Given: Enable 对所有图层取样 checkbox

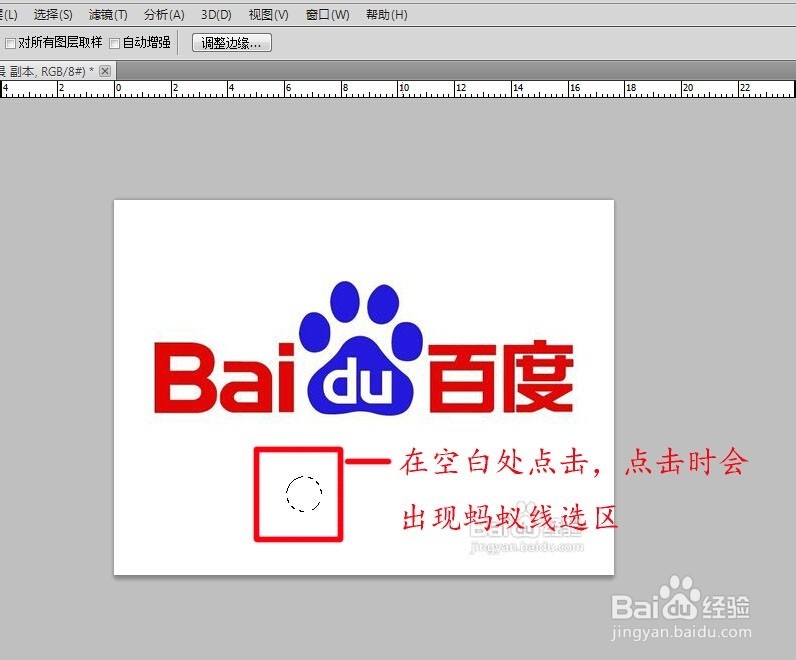Looking at the screenshot, I should tap(10, 43).
